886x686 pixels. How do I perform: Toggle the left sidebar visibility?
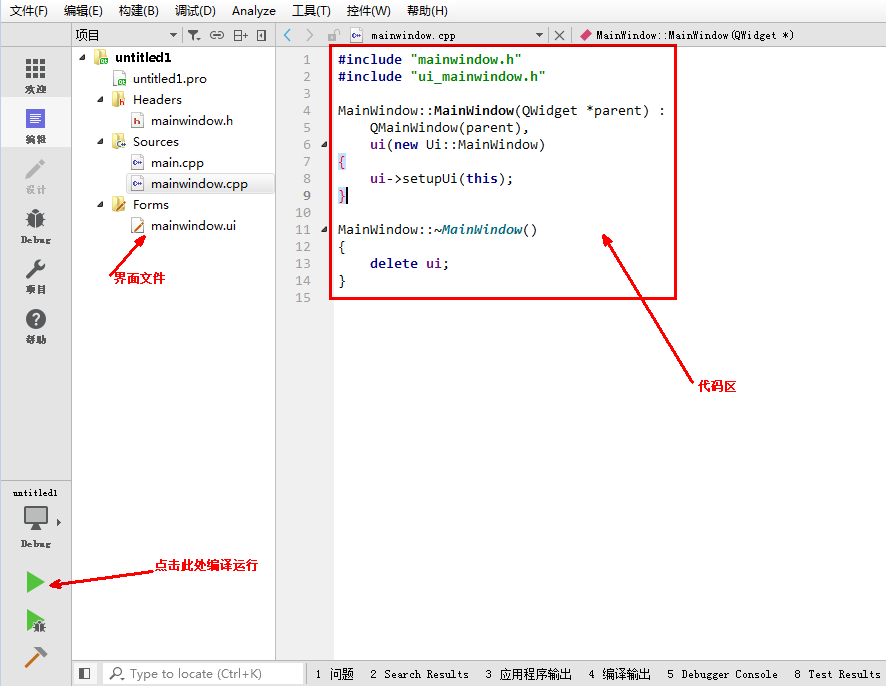pos(85,674)
